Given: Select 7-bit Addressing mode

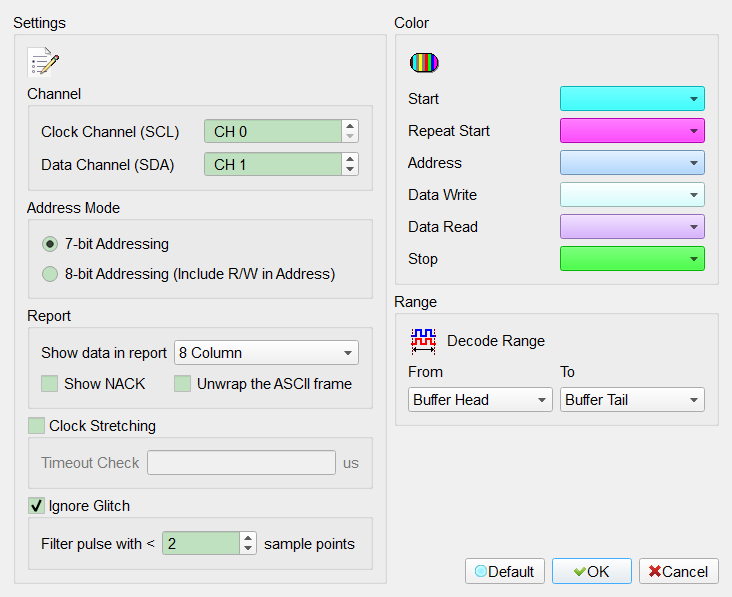Looking at the screenshot, I should [x=50, y=244].
